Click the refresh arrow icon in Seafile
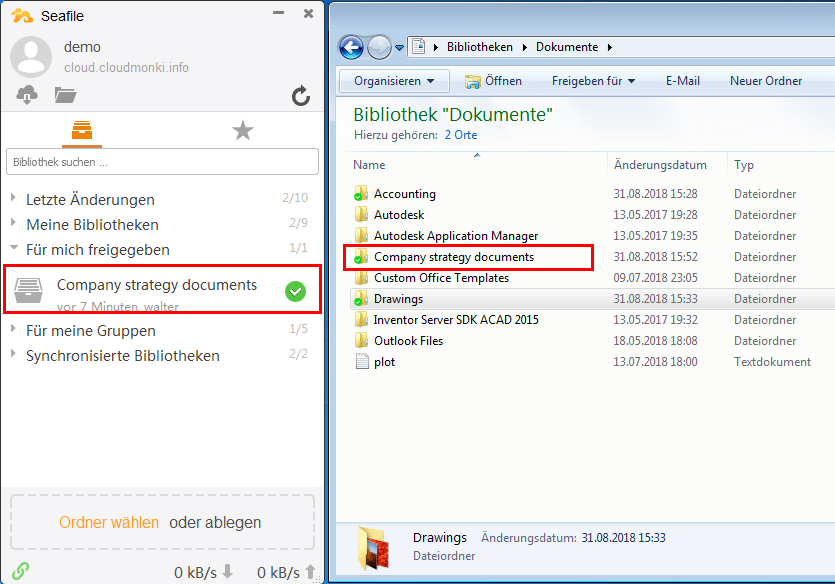 point(300,96)
